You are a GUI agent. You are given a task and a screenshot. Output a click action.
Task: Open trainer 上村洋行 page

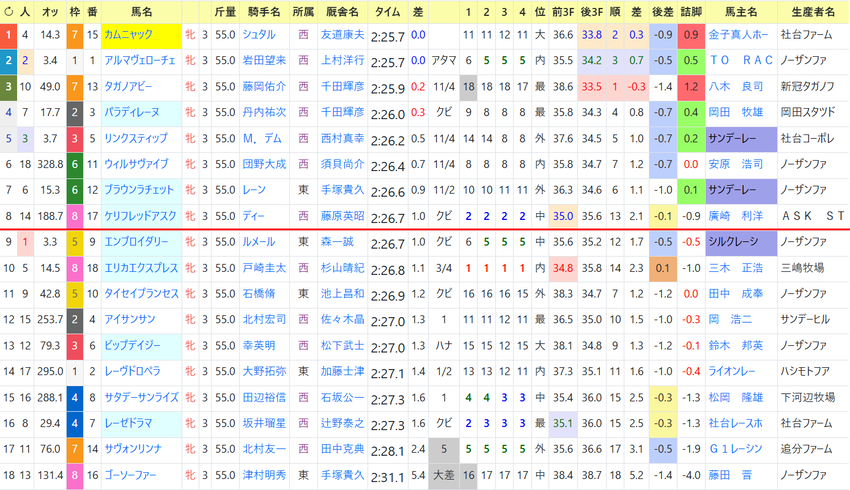pyautogui.click(x=342, y=60)
